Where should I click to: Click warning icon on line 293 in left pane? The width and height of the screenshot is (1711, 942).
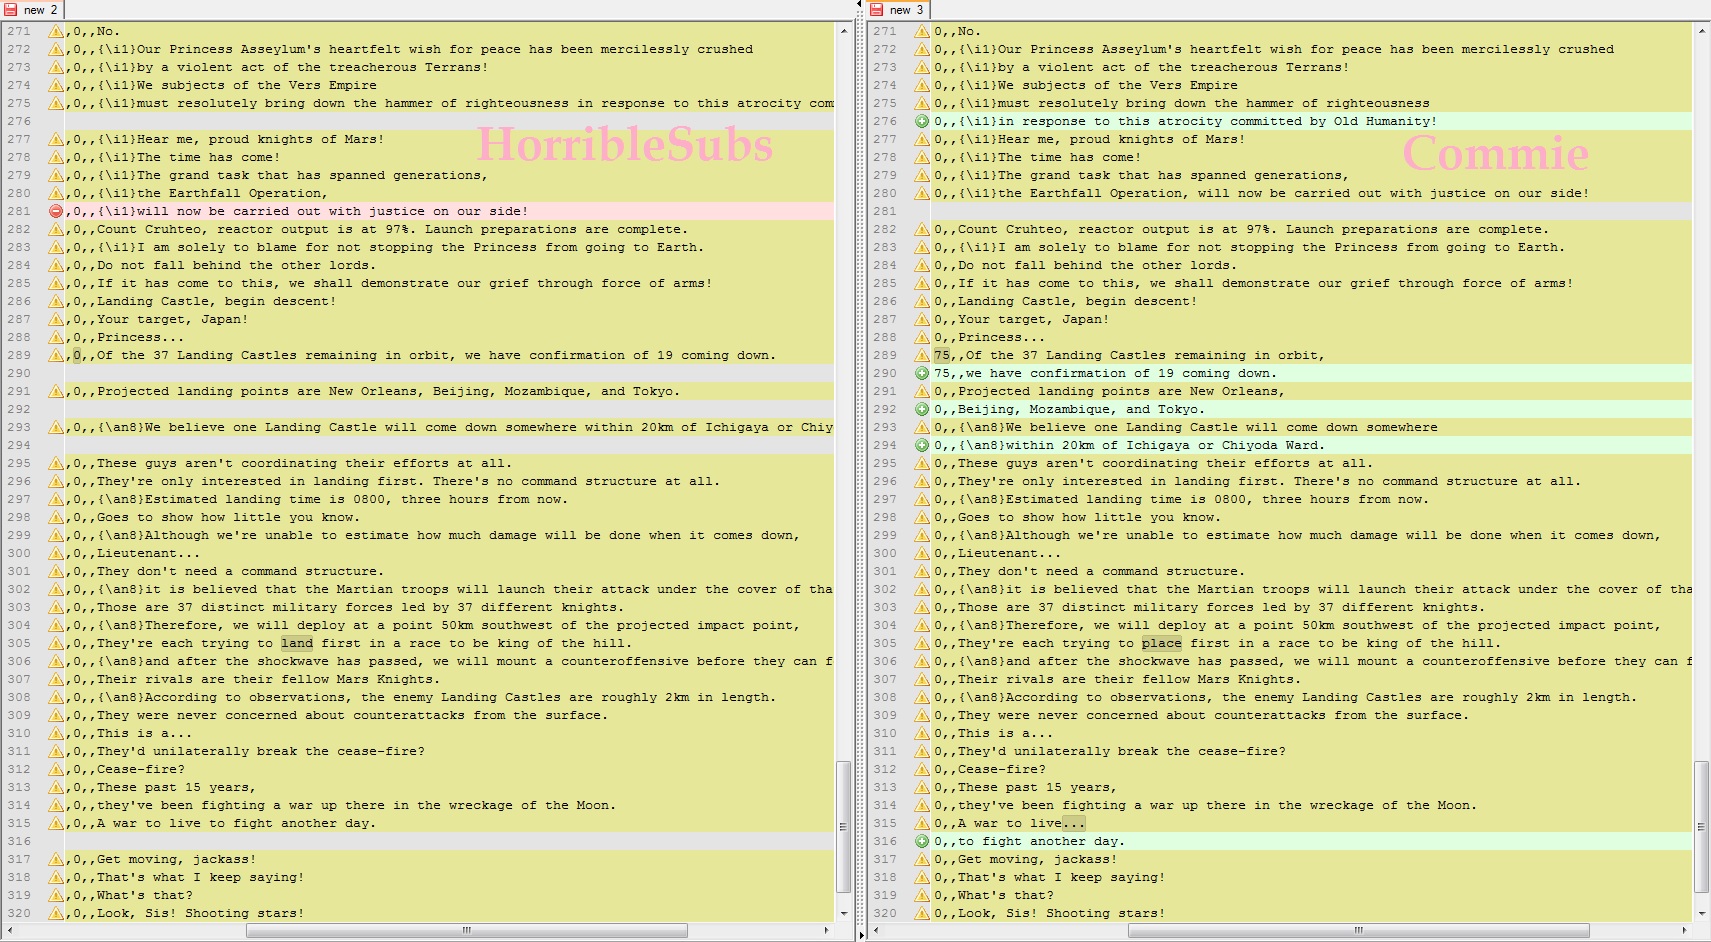[x=56, y=427]
